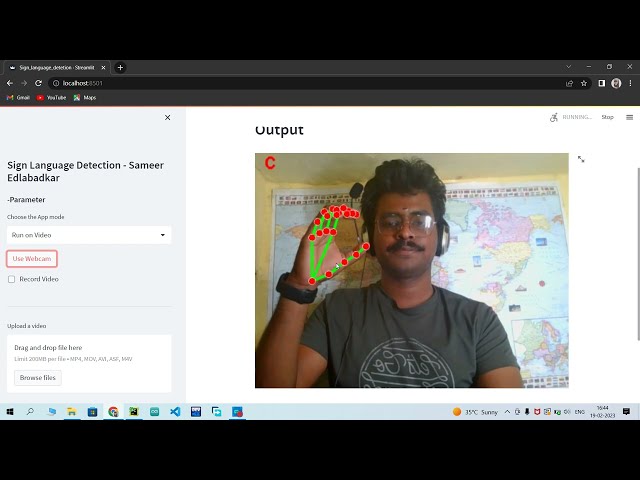The width and height of the screenshot is (640, 480).
Task: Click the Output heading
Action: tap(279, 130)
